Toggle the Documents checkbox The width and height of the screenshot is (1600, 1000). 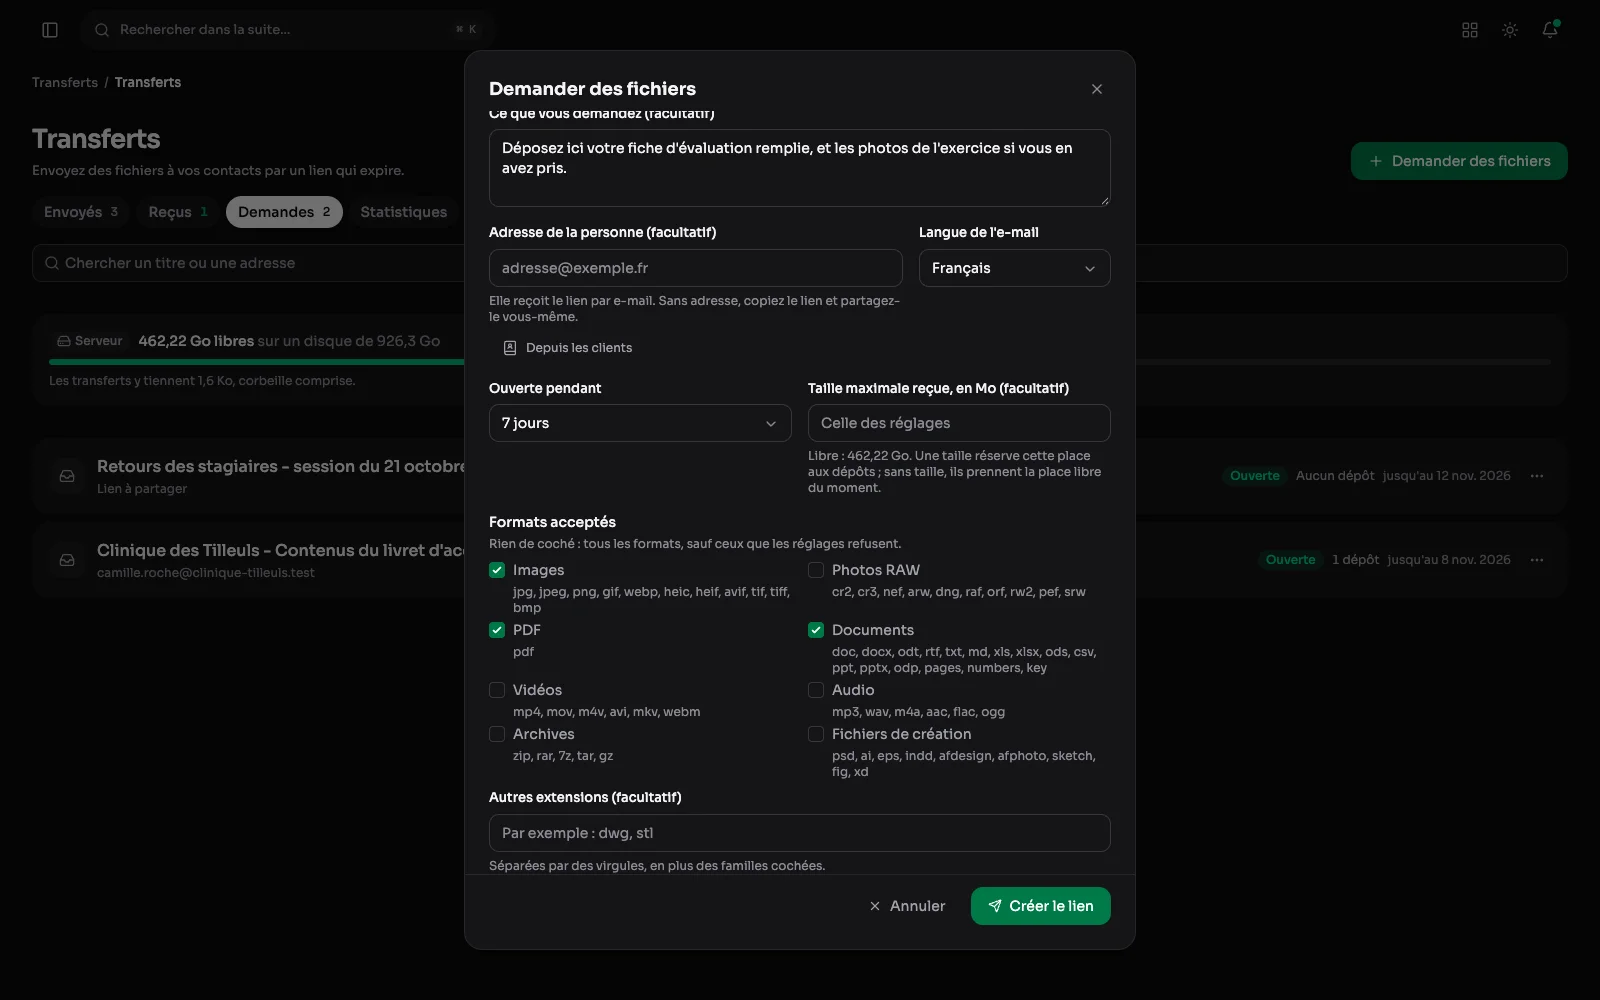click(x=816, y=630)
